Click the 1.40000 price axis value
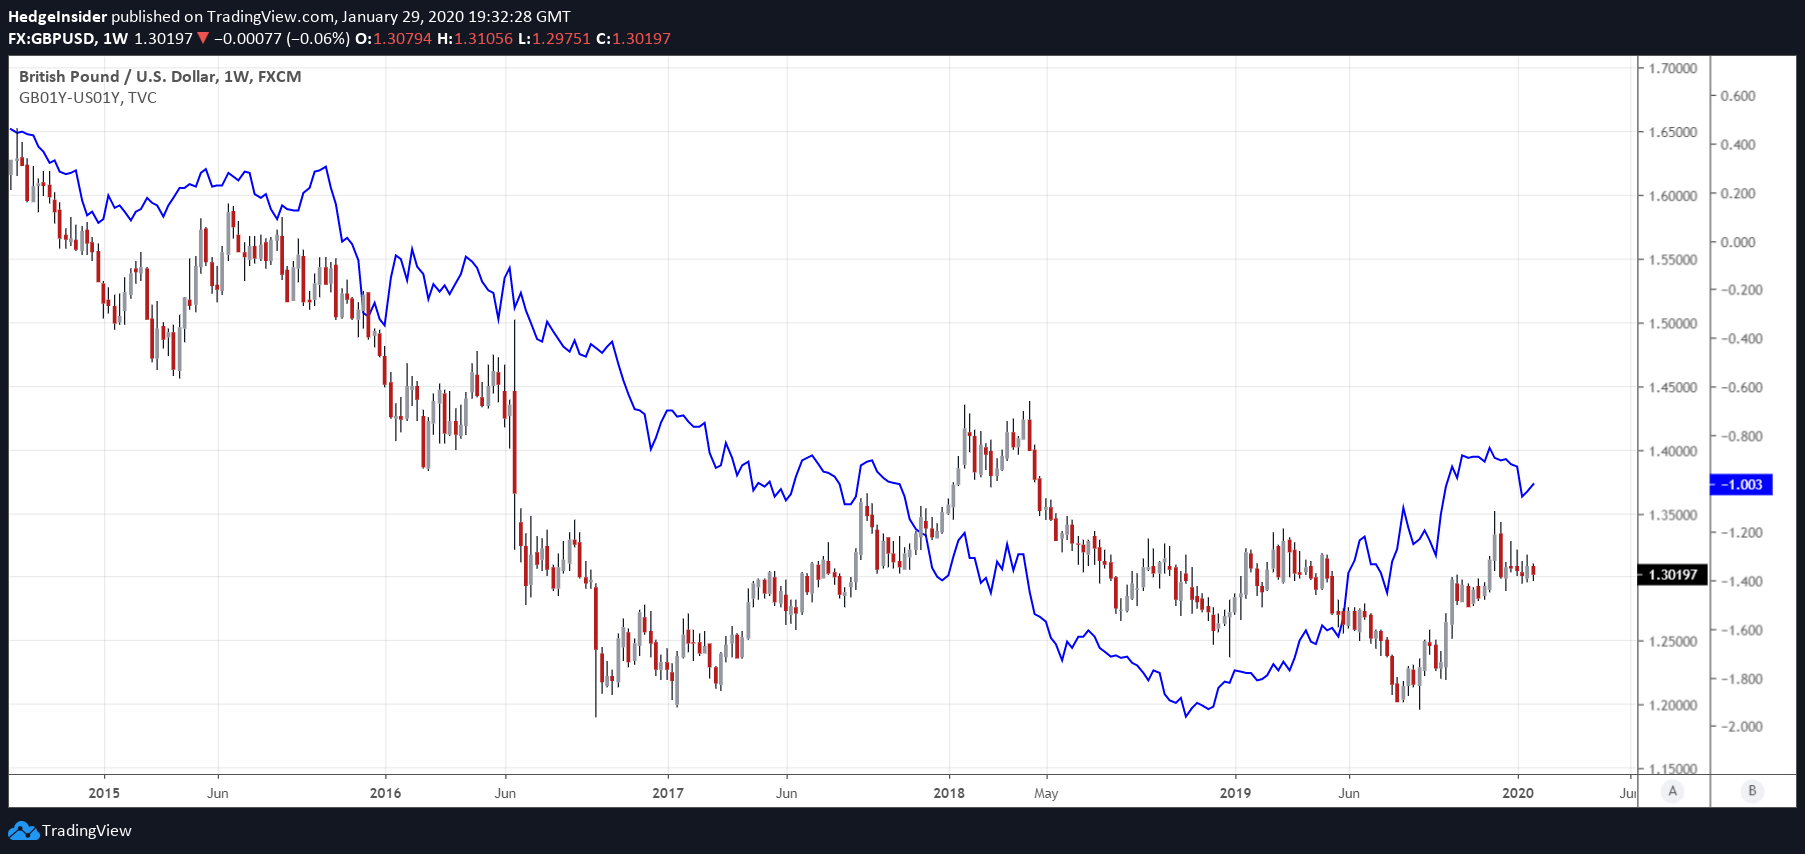1805x854 pixels. click(1673, 451)
